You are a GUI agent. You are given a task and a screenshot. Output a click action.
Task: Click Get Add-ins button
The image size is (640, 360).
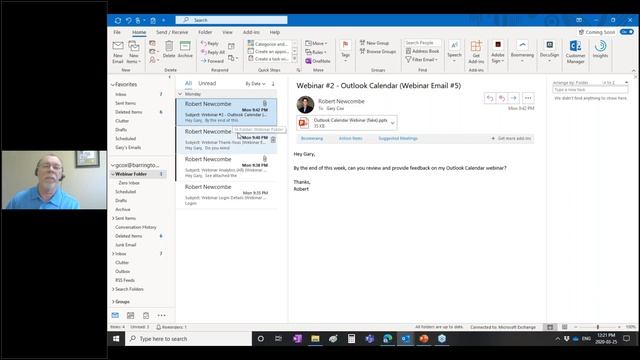[x=476, y=52]
